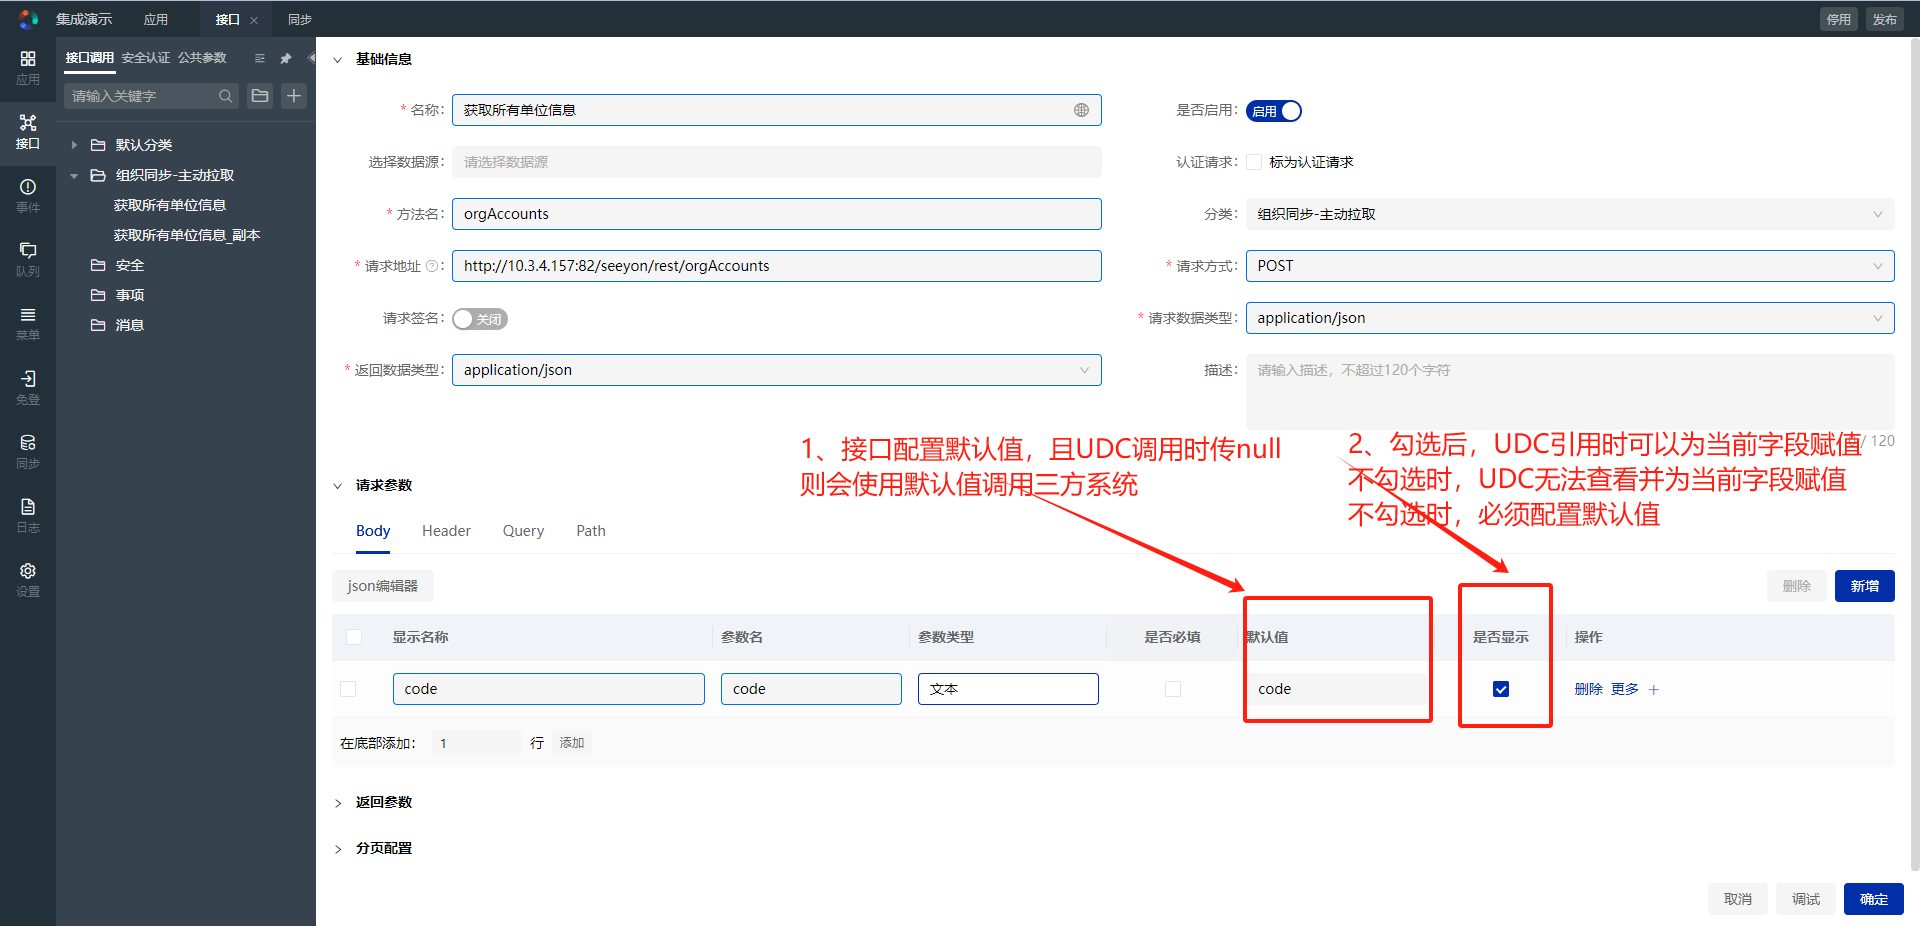Click 更多 link in the code row
This screenshot has height=926, width=1920.
pos(1625,689)
